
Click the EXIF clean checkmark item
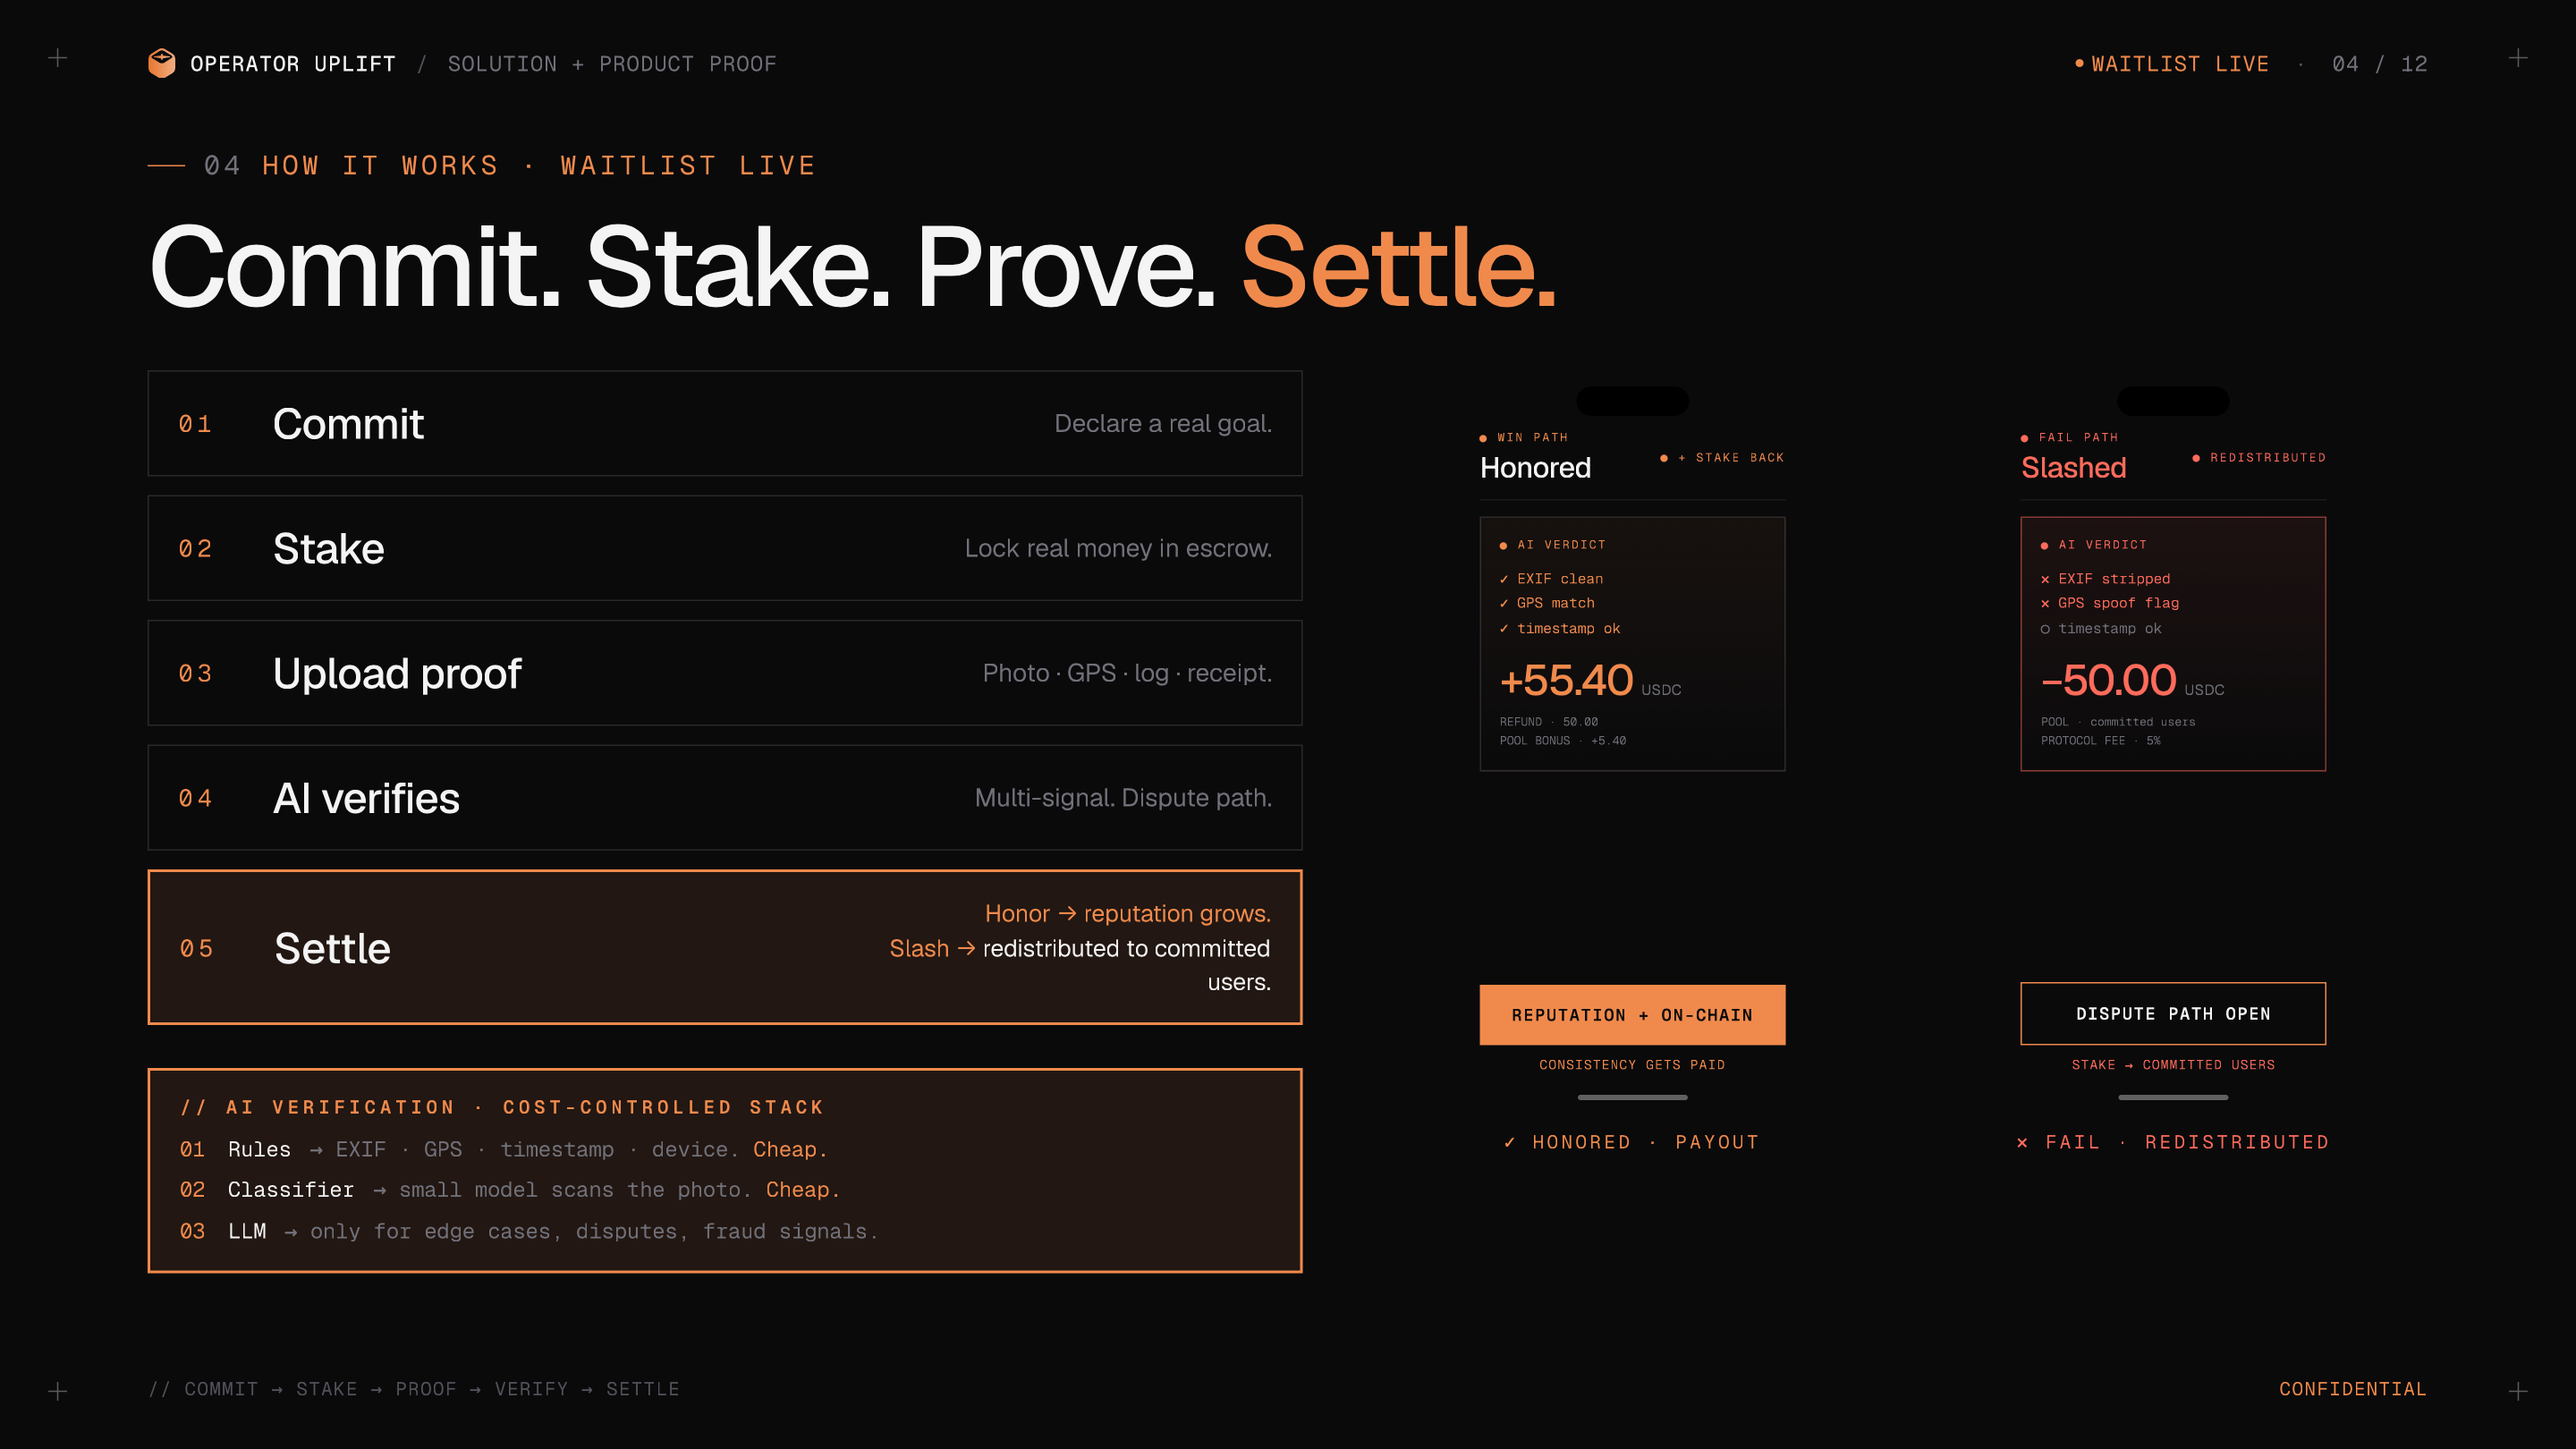[x=1551, y=579]
